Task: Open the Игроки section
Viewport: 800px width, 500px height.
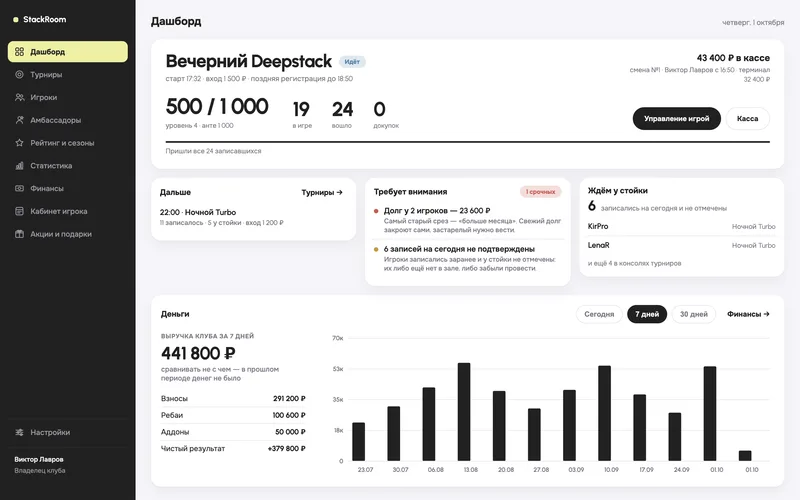Action: [x=68, y=97]
